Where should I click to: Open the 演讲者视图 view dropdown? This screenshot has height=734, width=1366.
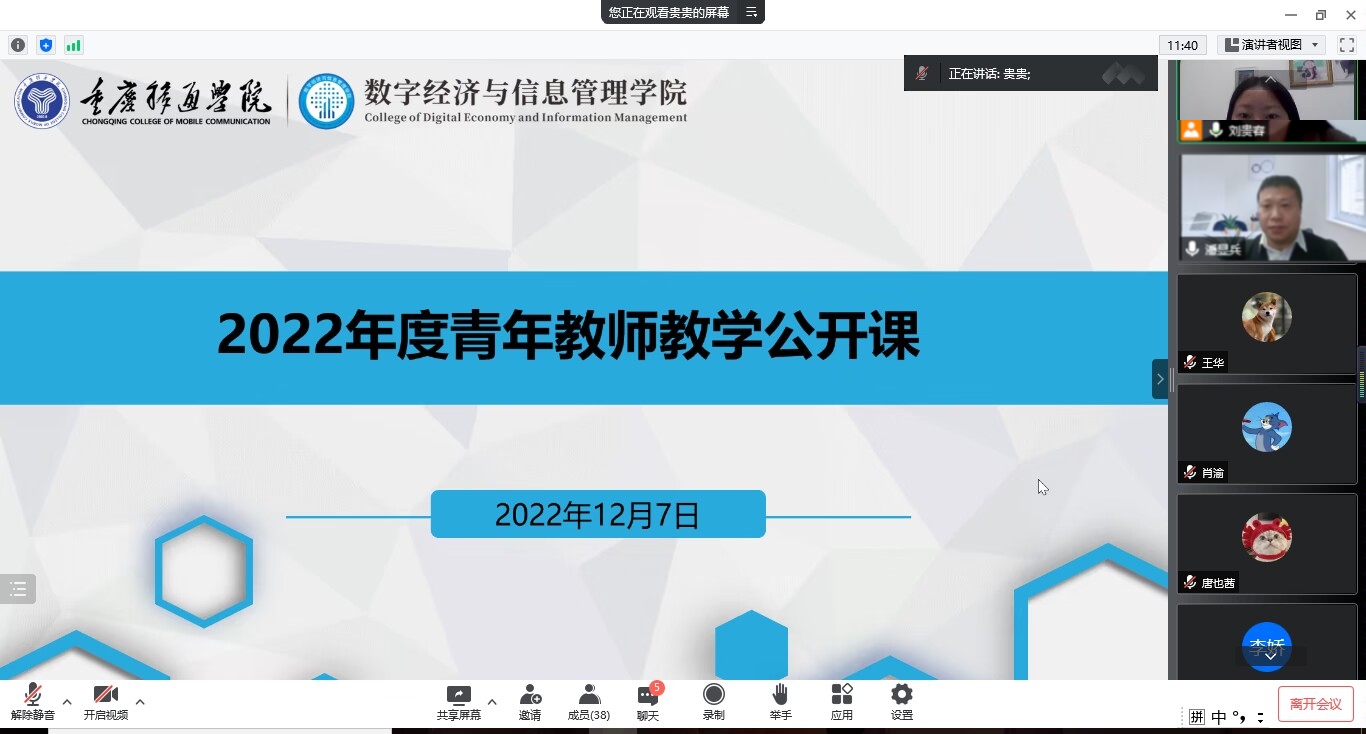[1272, 45]
